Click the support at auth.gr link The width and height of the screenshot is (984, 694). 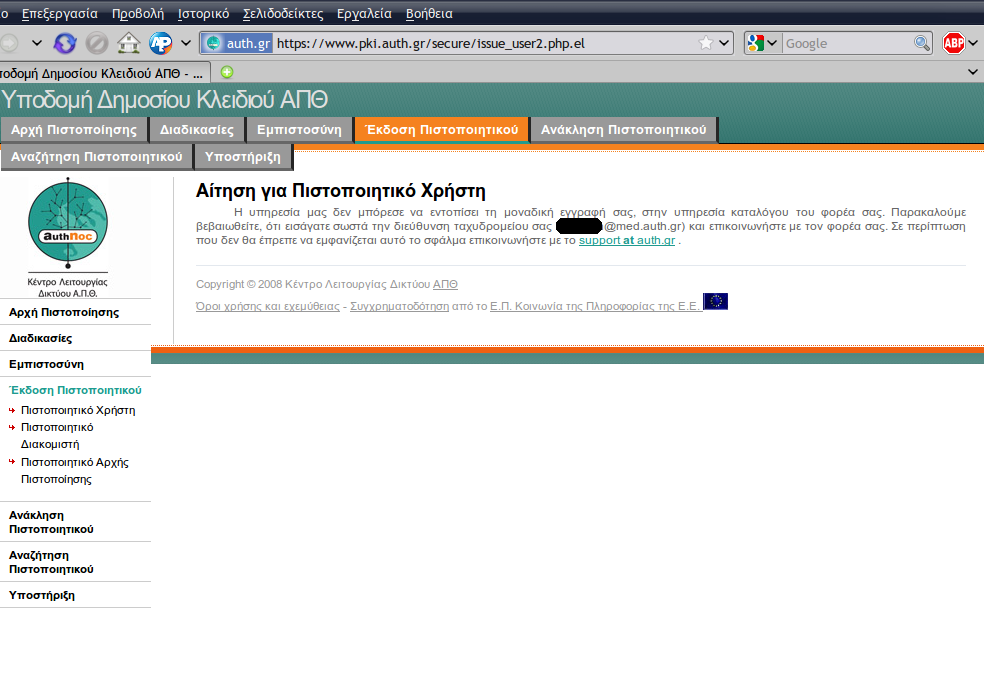click(627, 240)
